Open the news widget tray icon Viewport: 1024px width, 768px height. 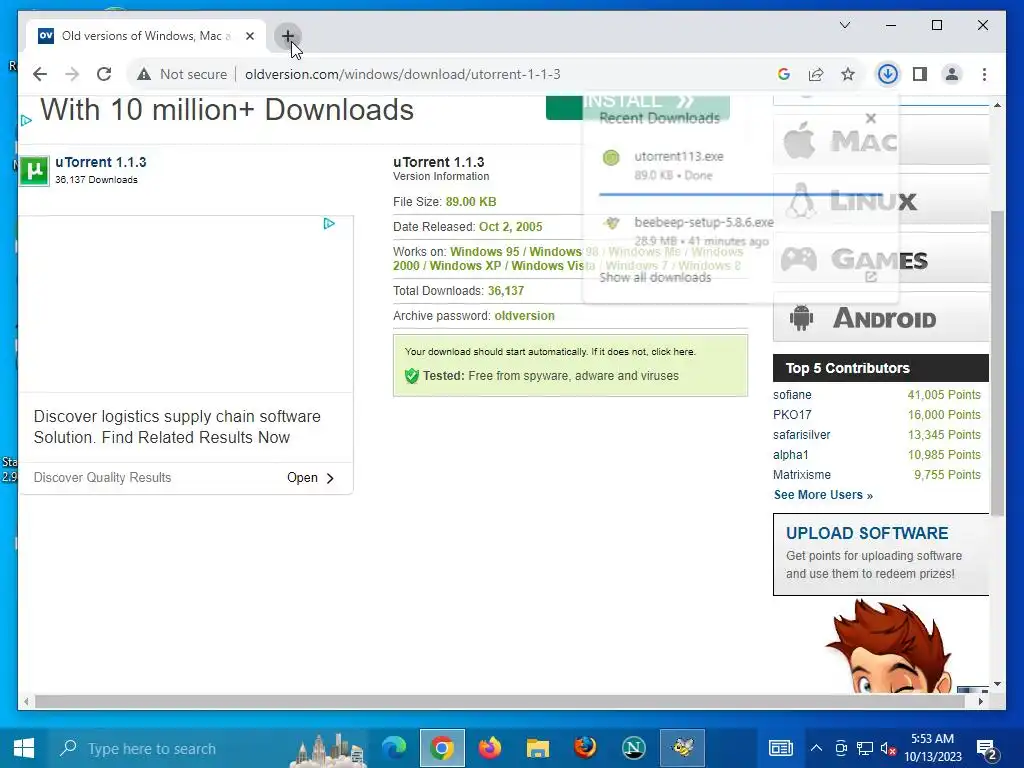(780, 748)
